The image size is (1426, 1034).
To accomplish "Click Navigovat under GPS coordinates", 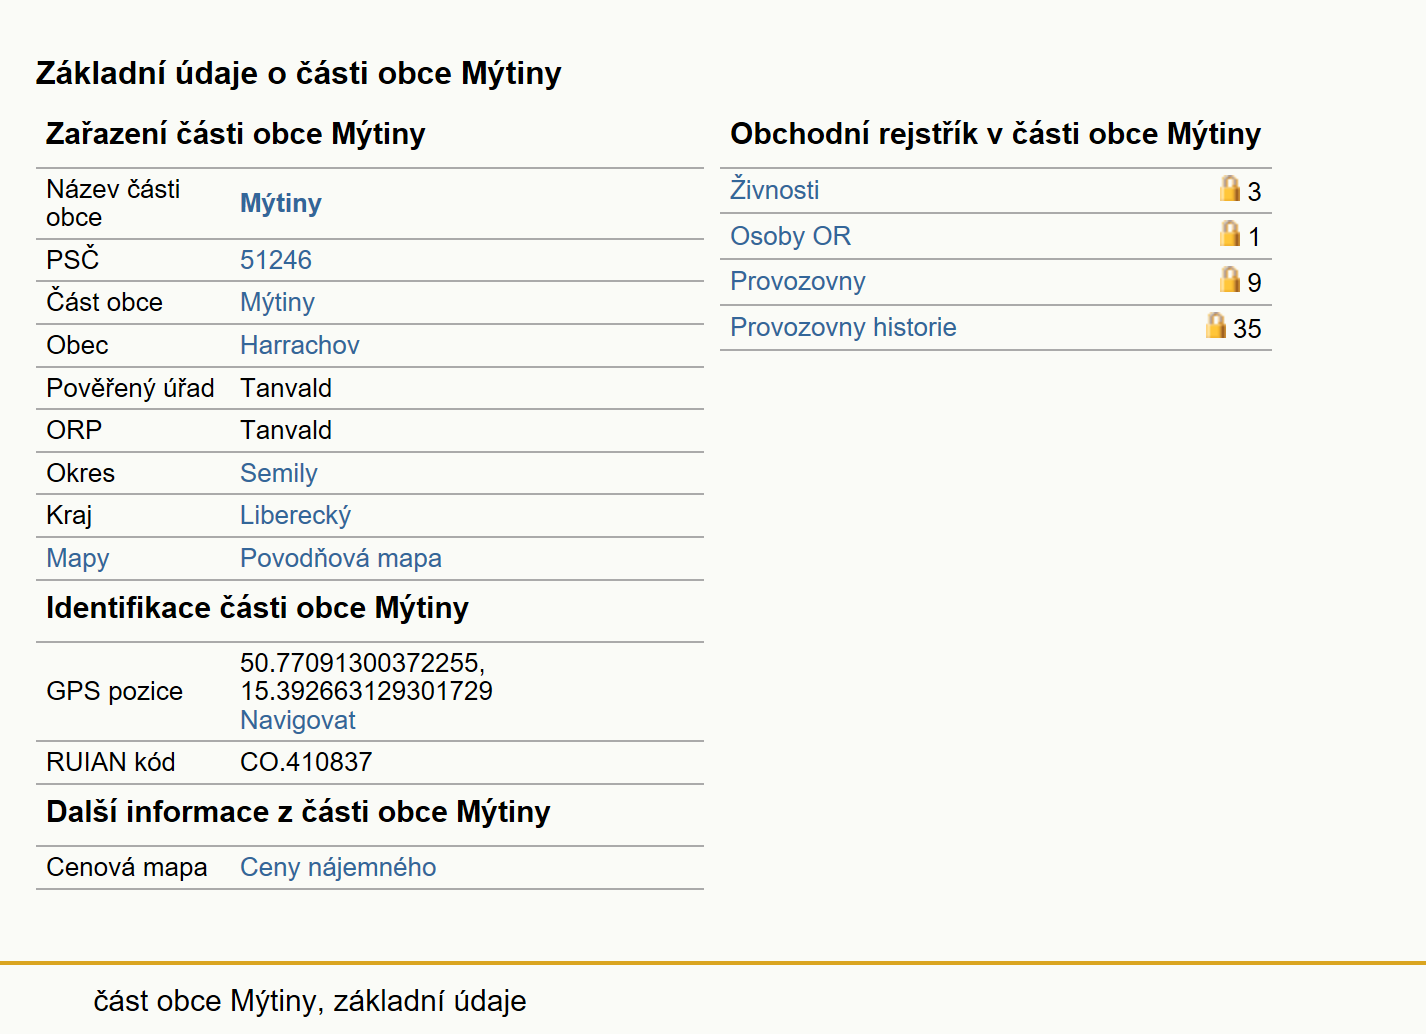I will (x=298, y=720).
